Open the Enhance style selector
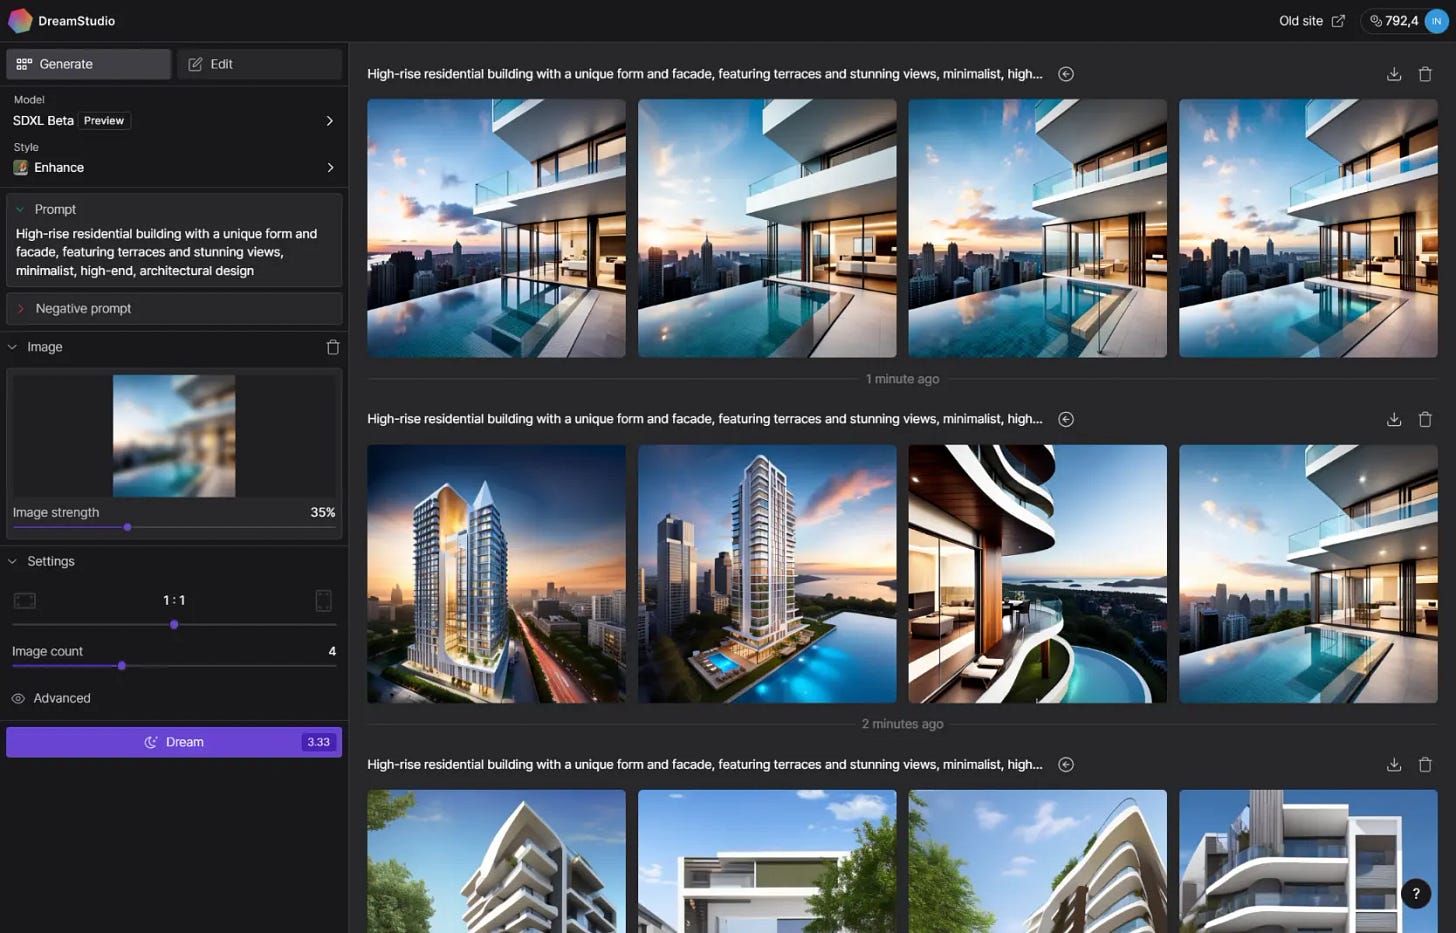1456x933 pixels. tap(174, 167)
